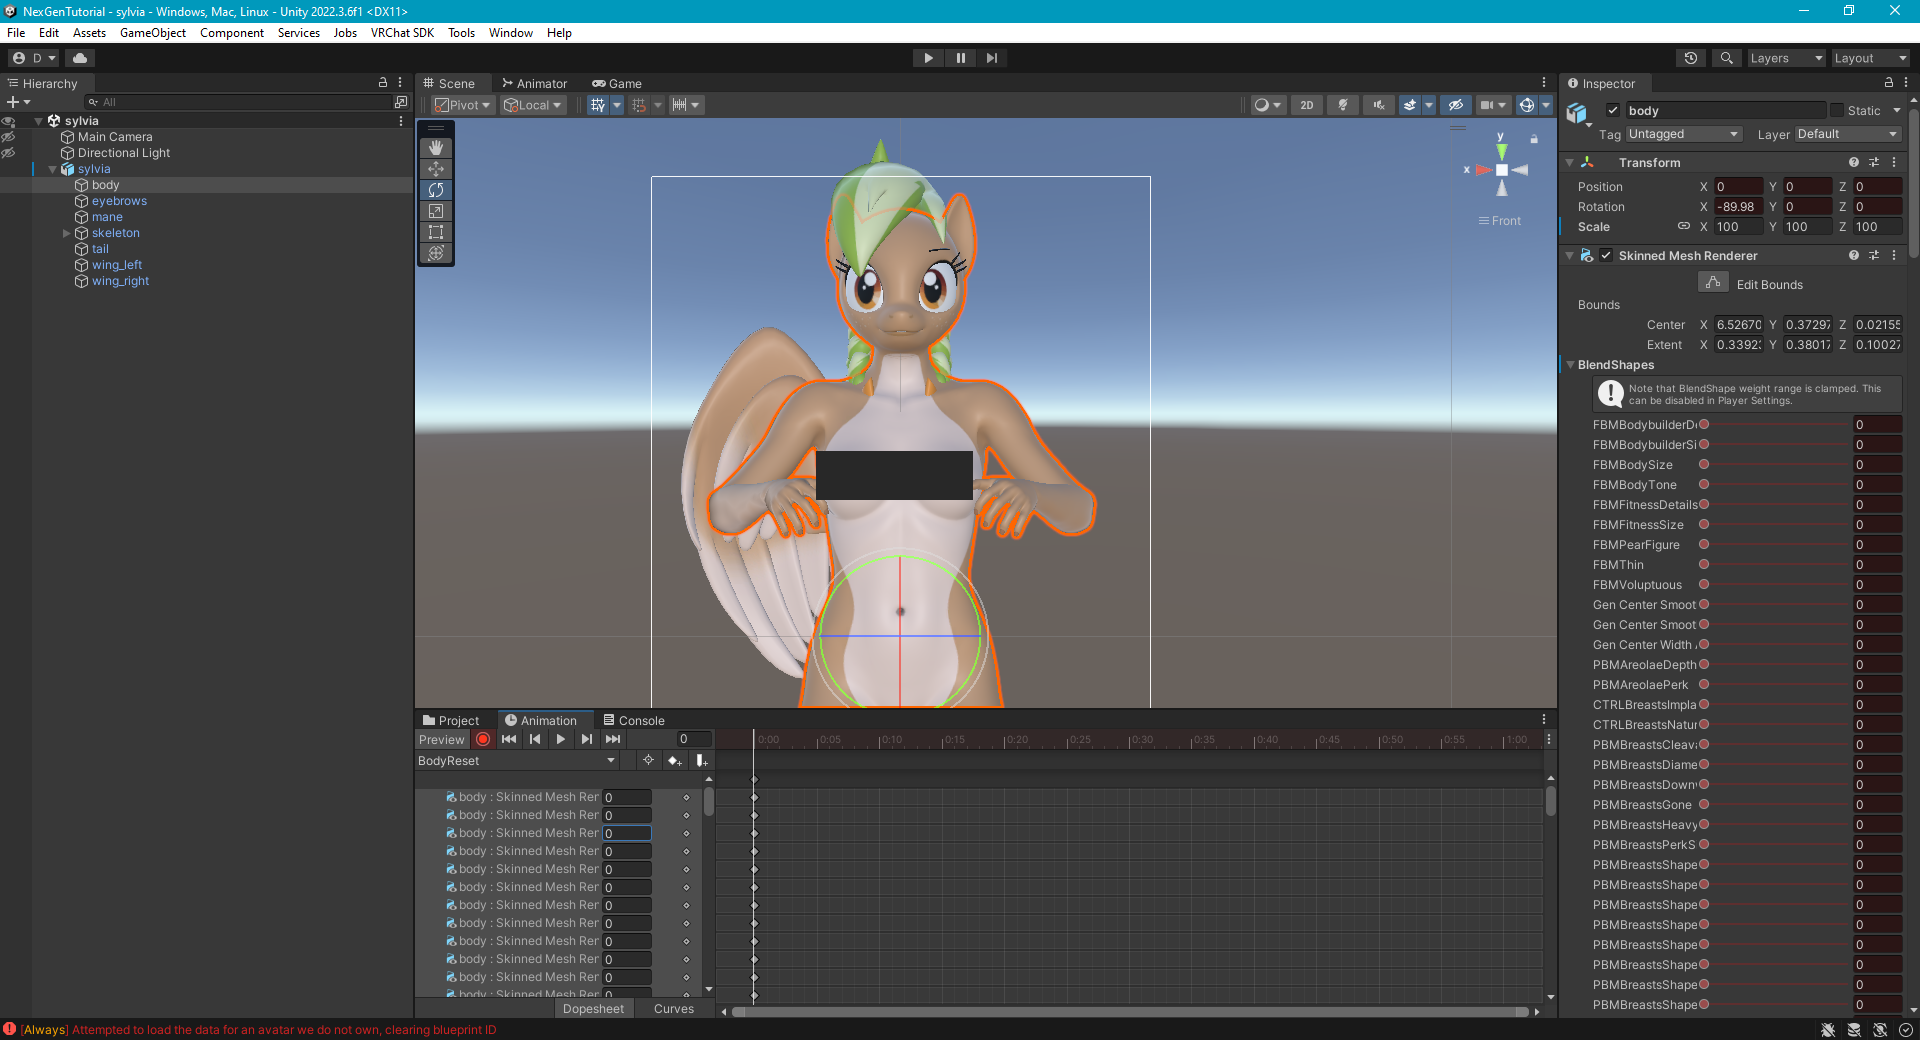Go to next keyframe in Animation
Viewport: 1920px width, 1040px height.
click(x=587, y=739)
